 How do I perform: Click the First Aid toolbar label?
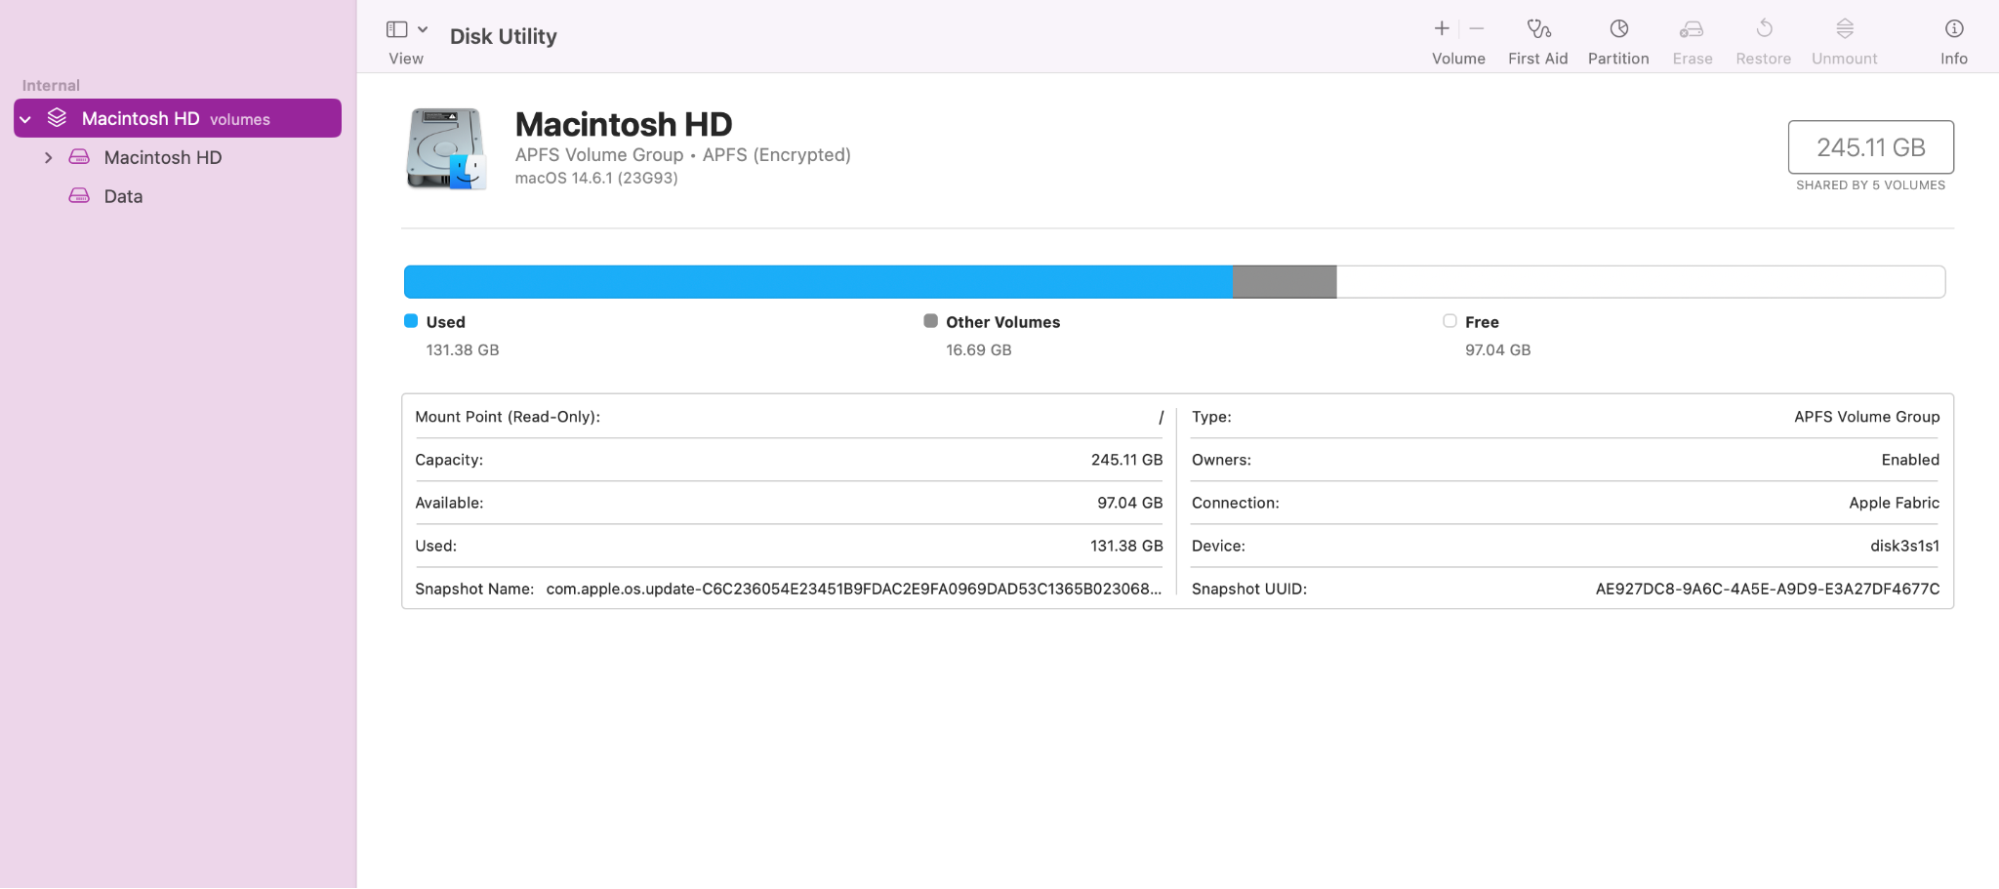[x=1538, y=59]
